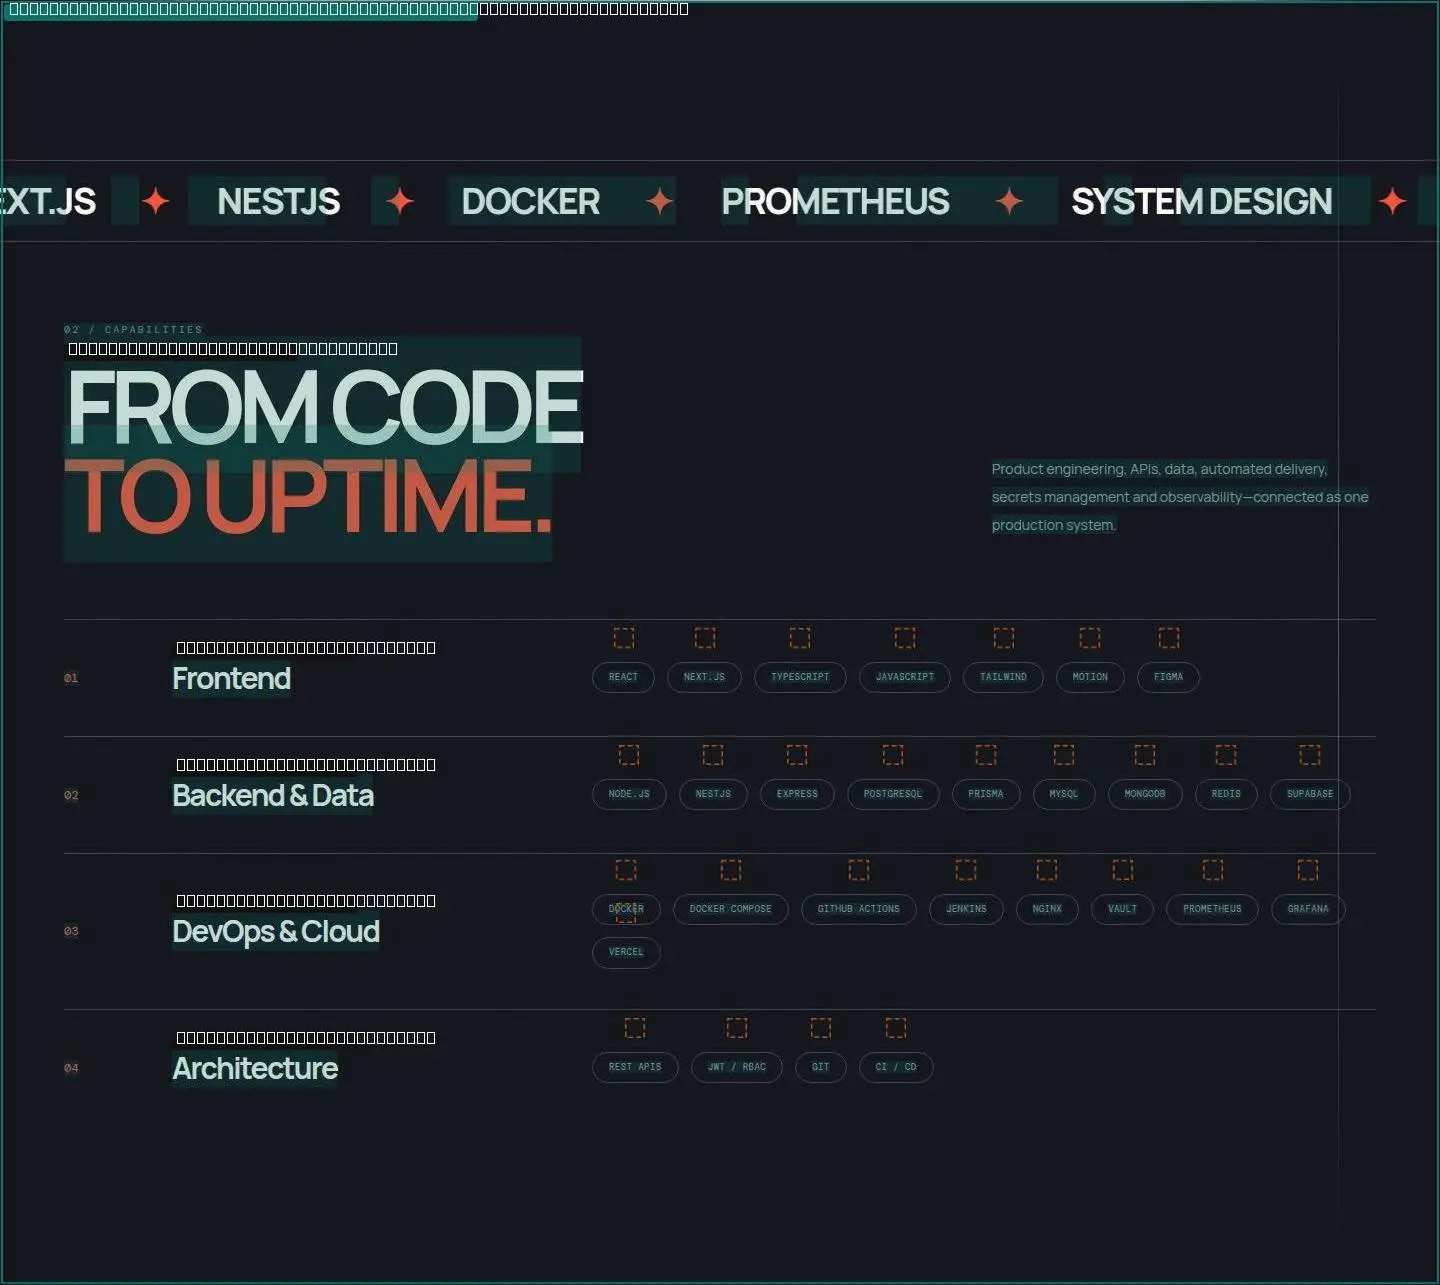1440x1285 pixels.
Task: Click the REDIS tag
Action: (x=1226, y=794)
